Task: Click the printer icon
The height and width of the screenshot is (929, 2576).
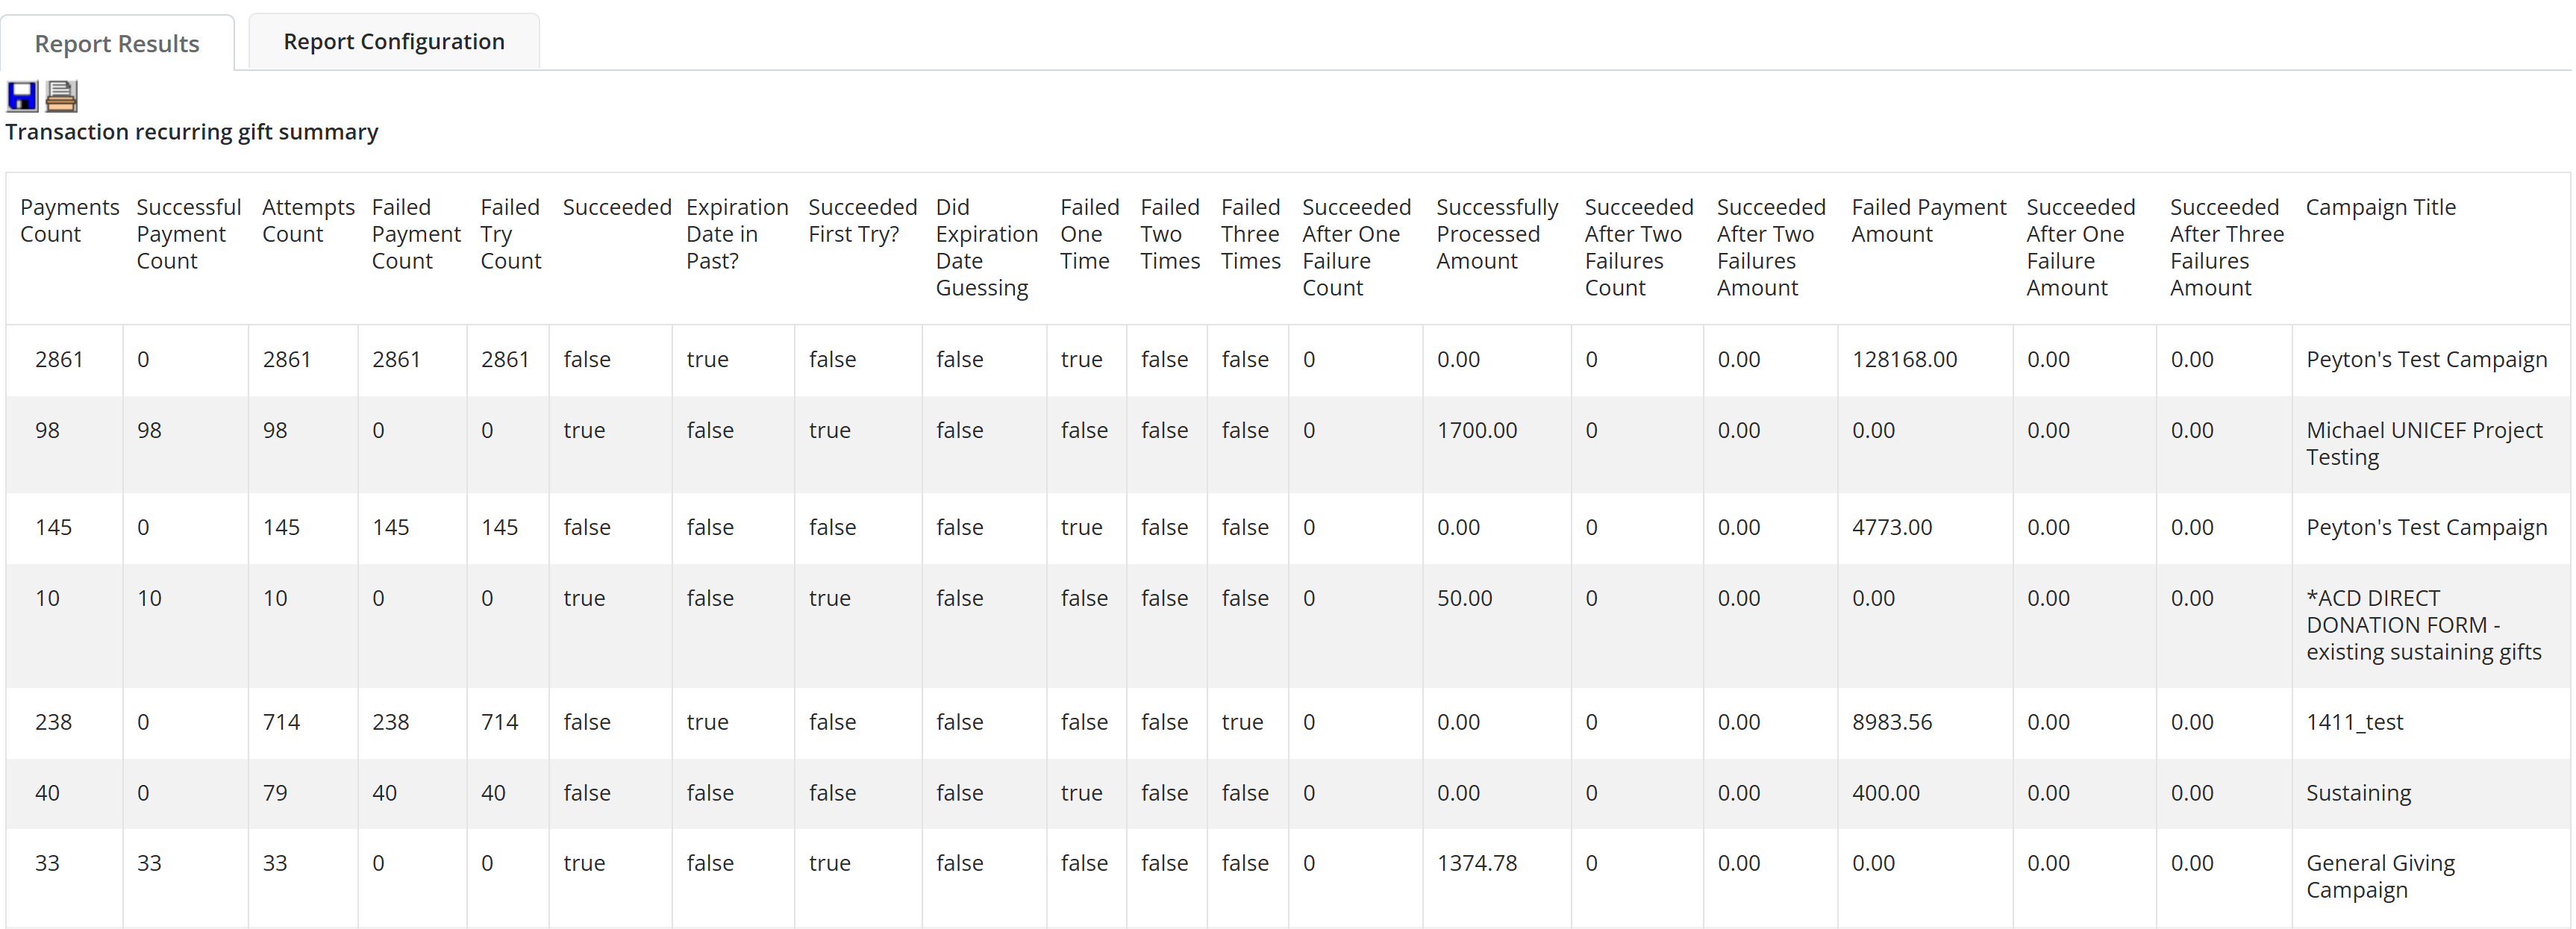Action: (61, 96)
